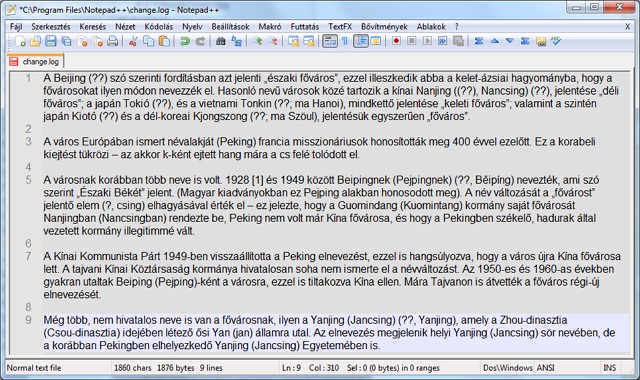Click the Find and Replace icon
640x380 pixels.
click(236, 41)
